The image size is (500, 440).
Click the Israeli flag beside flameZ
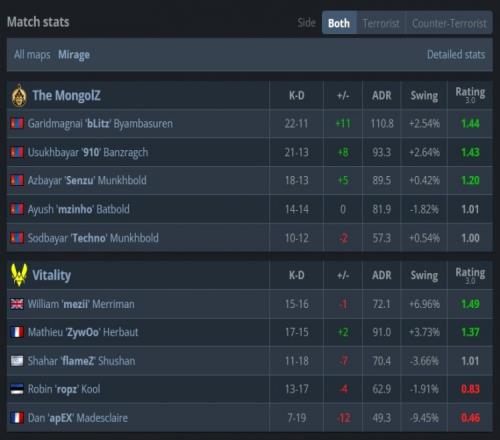point(17,361)
